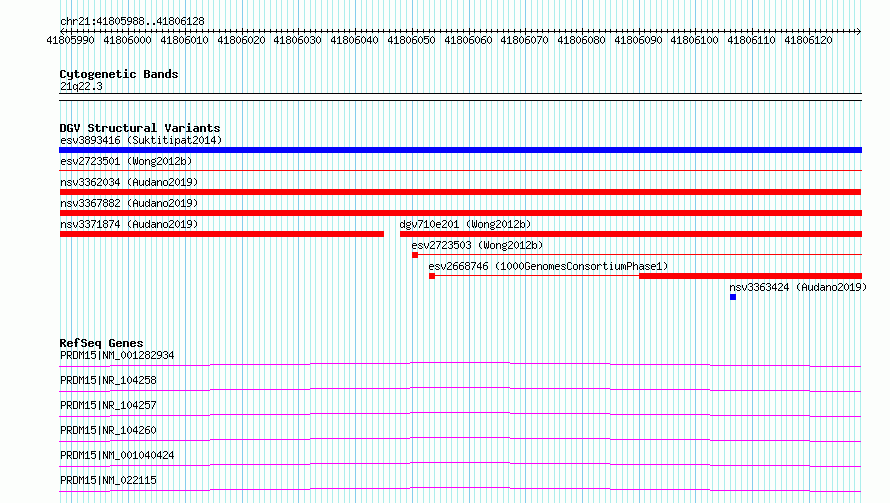Screen dimensions: 890x503
Task: Click ruler position 41806010
Action: tap(184, 40)
